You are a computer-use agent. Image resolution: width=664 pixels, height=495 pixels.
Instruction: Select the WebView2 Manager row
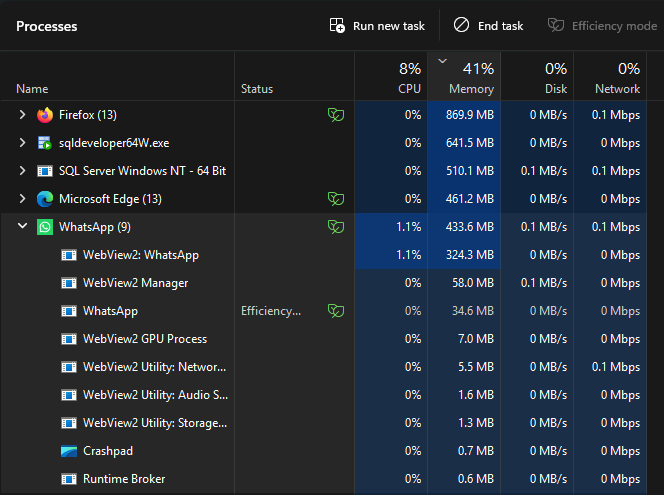[324, 283]
